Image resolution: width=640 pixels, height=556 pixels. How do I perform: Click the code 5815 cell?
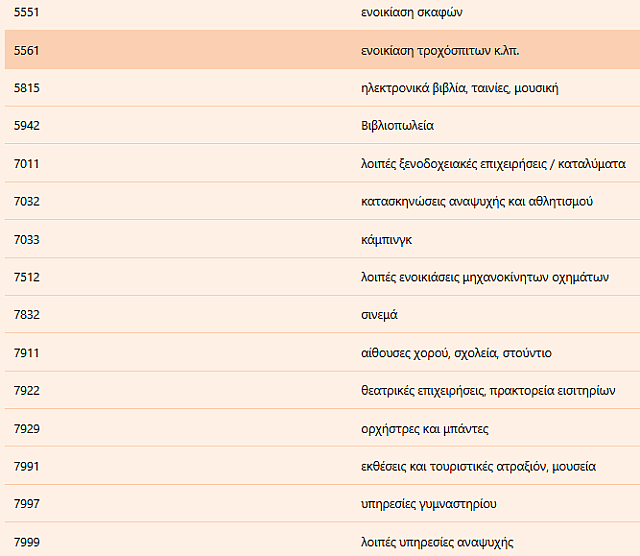tap(27, 88)
